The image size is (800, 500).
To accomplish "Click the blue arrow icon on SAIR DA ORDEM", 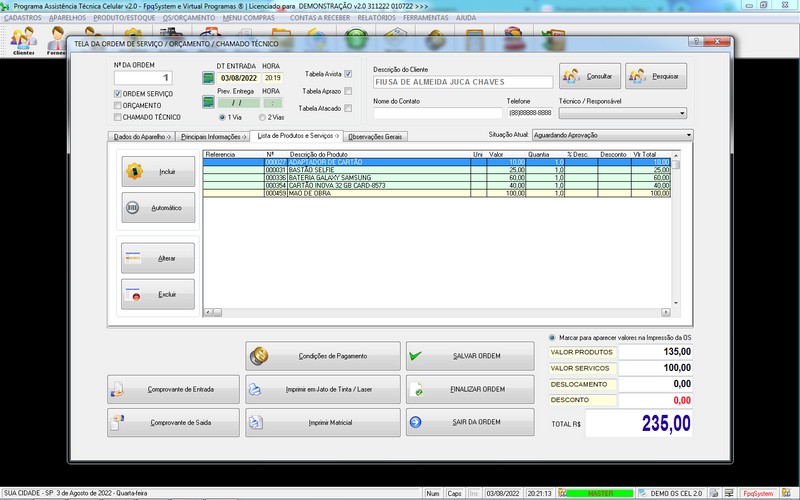I will point(415,422).
